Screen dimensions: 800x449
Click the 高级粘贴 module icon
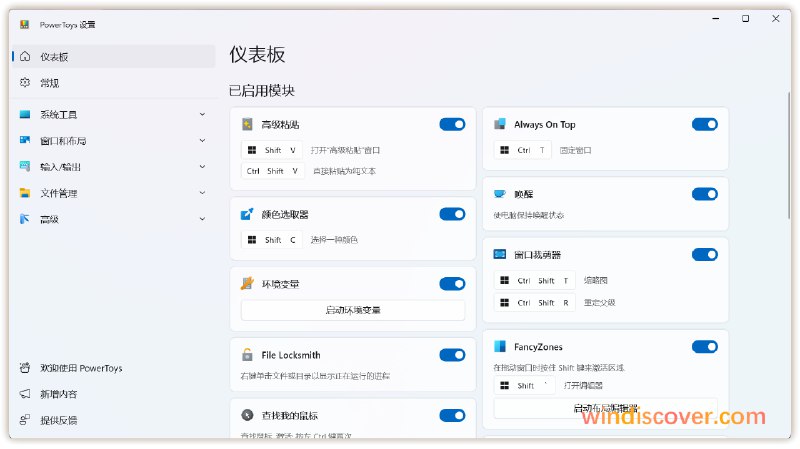click(x=247, y=124)
